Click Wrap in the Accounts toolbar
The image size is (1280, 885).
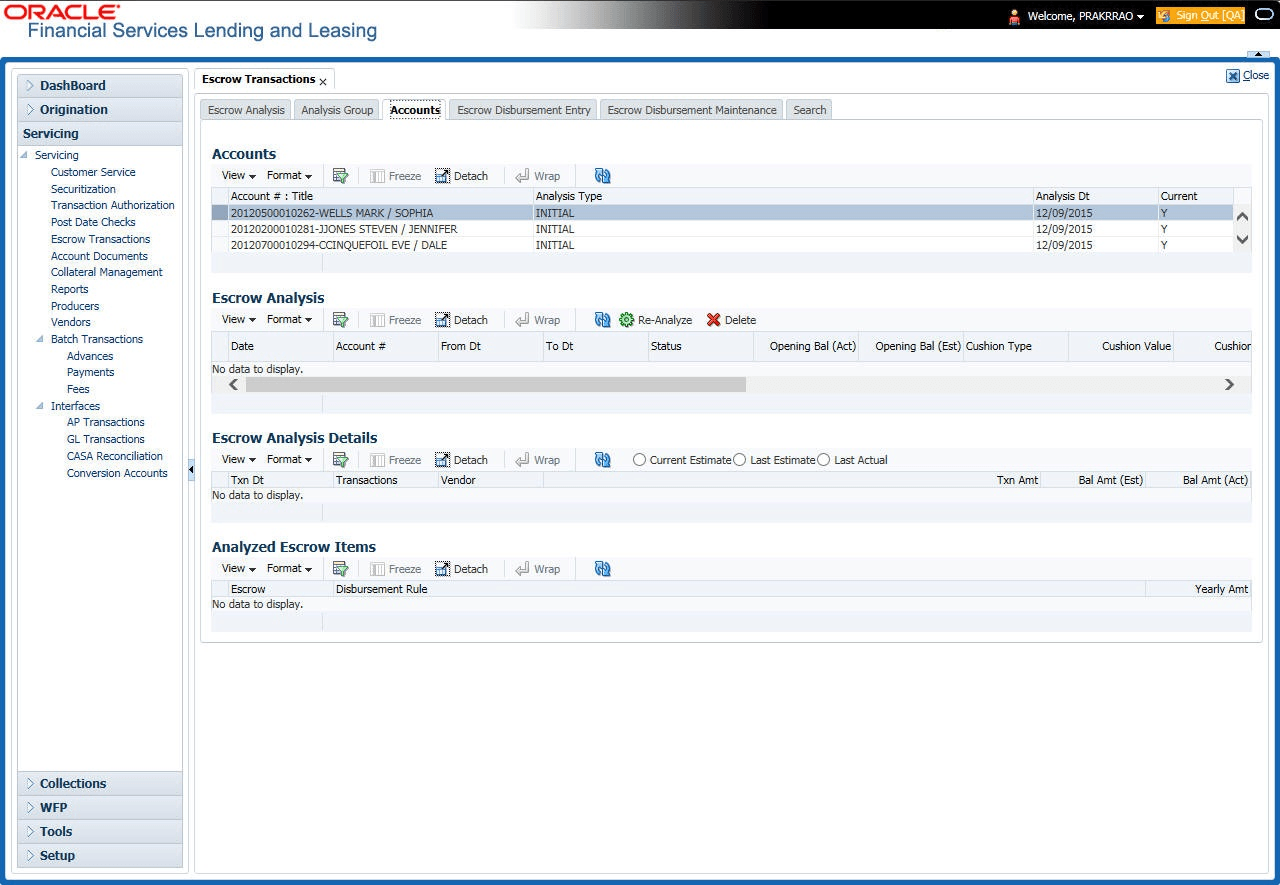537,176
